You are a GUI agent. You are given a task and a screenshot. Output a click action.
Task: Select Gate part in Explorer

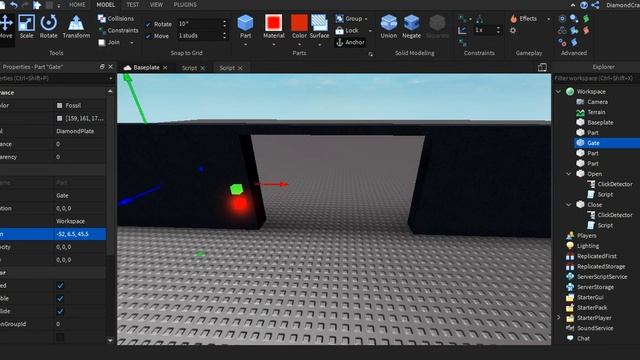point(593,143)
